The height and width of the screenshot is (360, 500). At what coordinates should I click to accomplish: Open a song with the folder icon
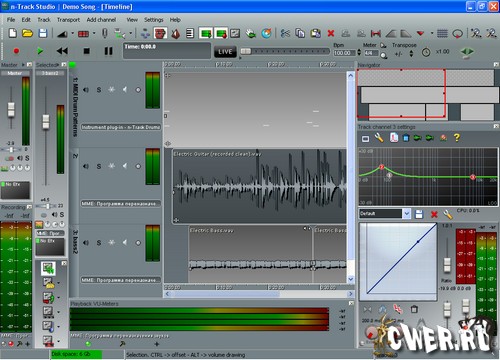pyautogui.click(x=28, y=33)
